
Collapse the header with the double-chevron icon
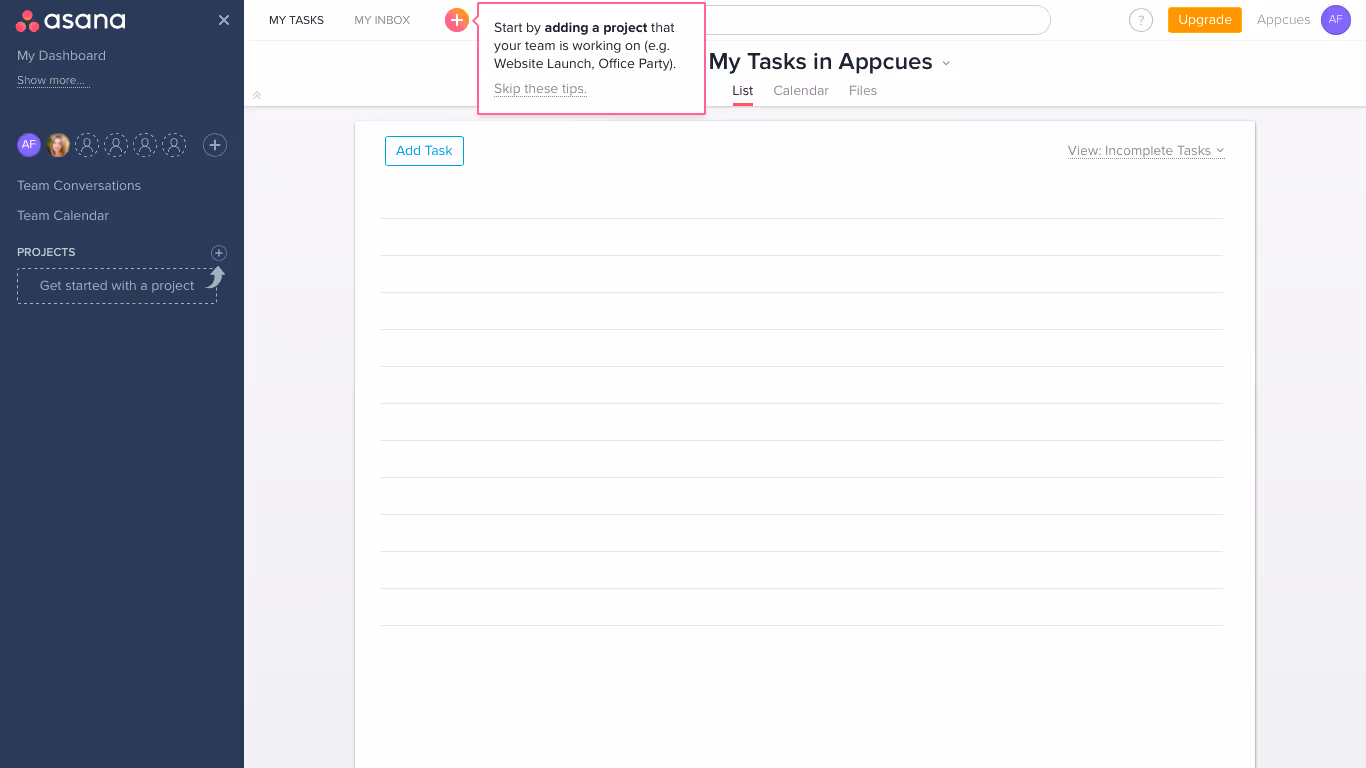tap(257, 95)
